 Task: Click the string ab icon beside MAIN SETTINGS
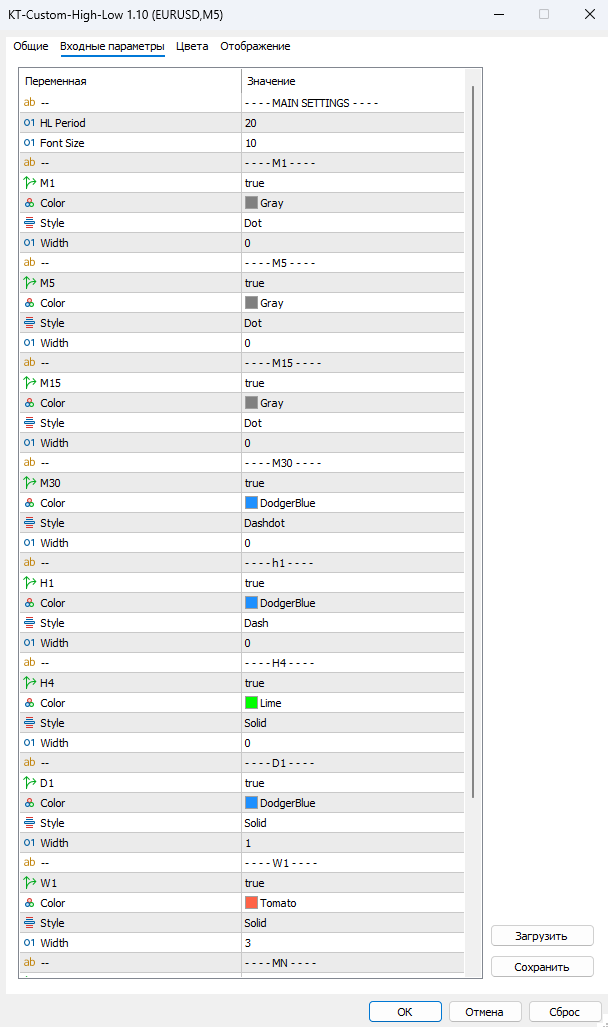29,102
